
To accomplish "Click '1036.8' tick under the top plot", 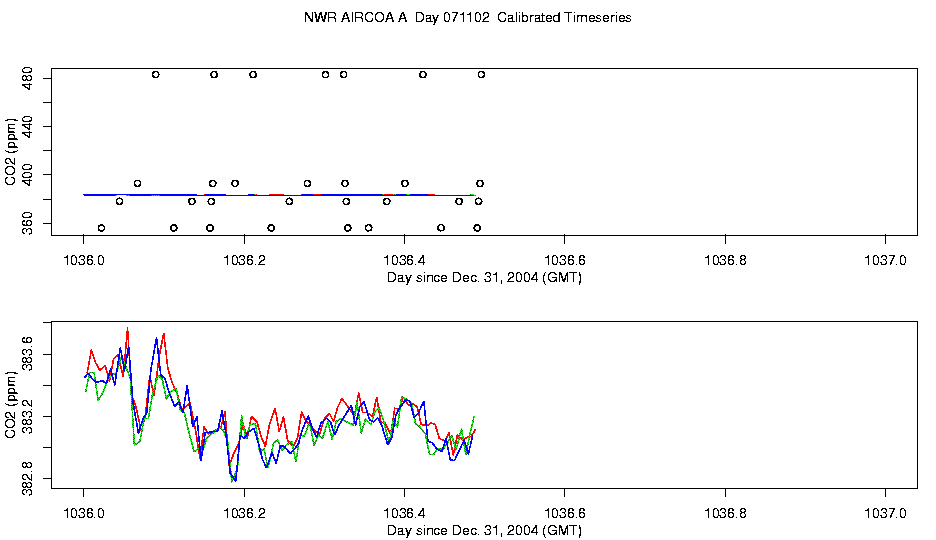I will coord(725,260).
